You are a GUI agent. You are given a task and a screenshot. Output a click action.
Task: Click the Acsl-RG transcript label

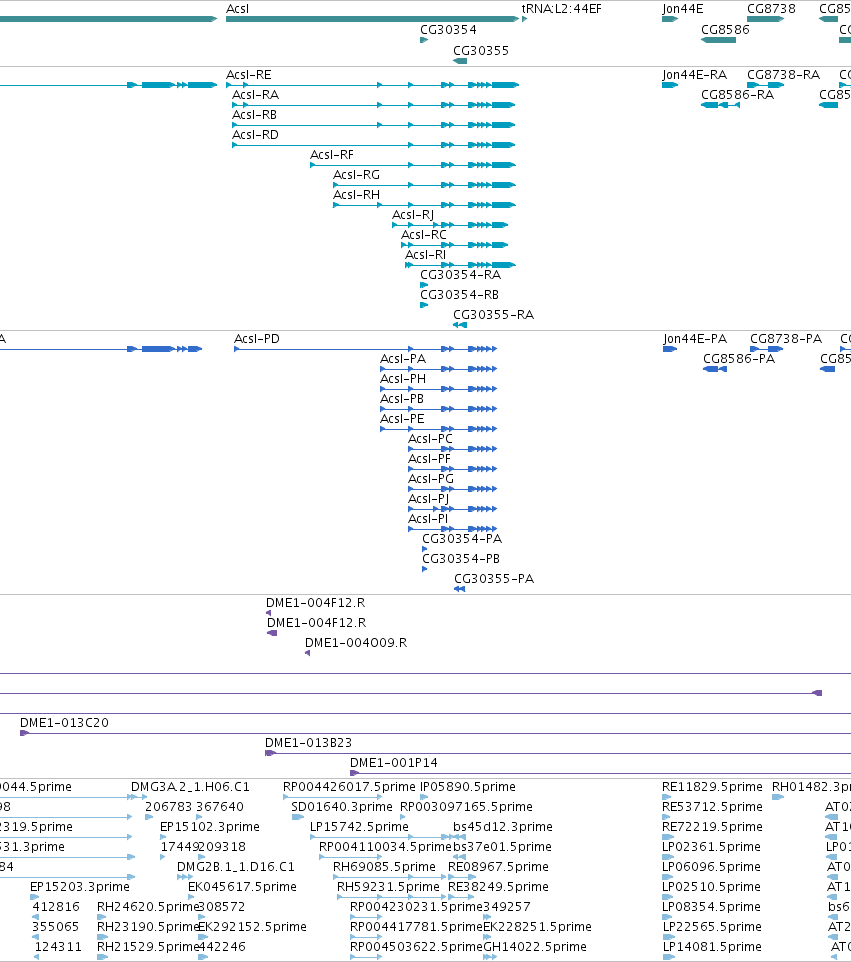(356, 175)
